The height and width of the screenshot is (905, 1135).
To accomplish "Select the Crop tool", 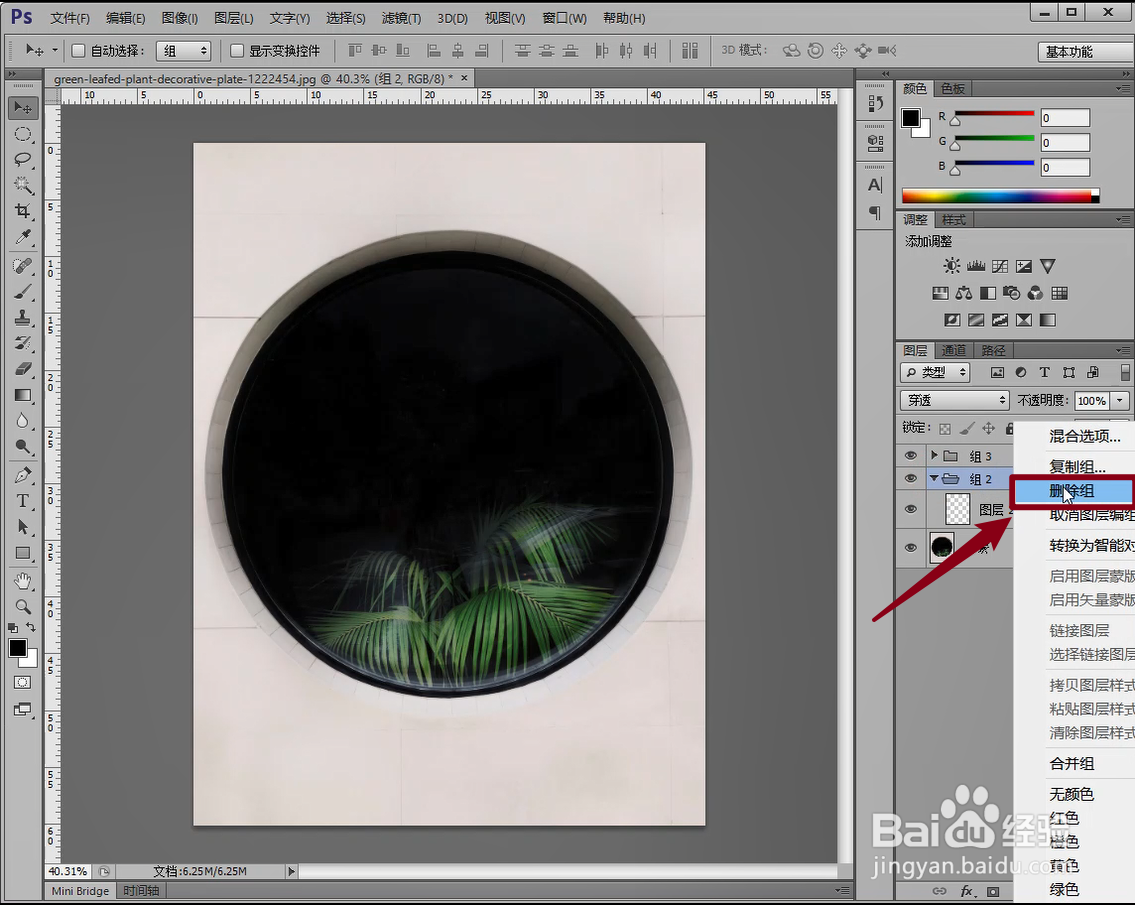I will 22,211.
